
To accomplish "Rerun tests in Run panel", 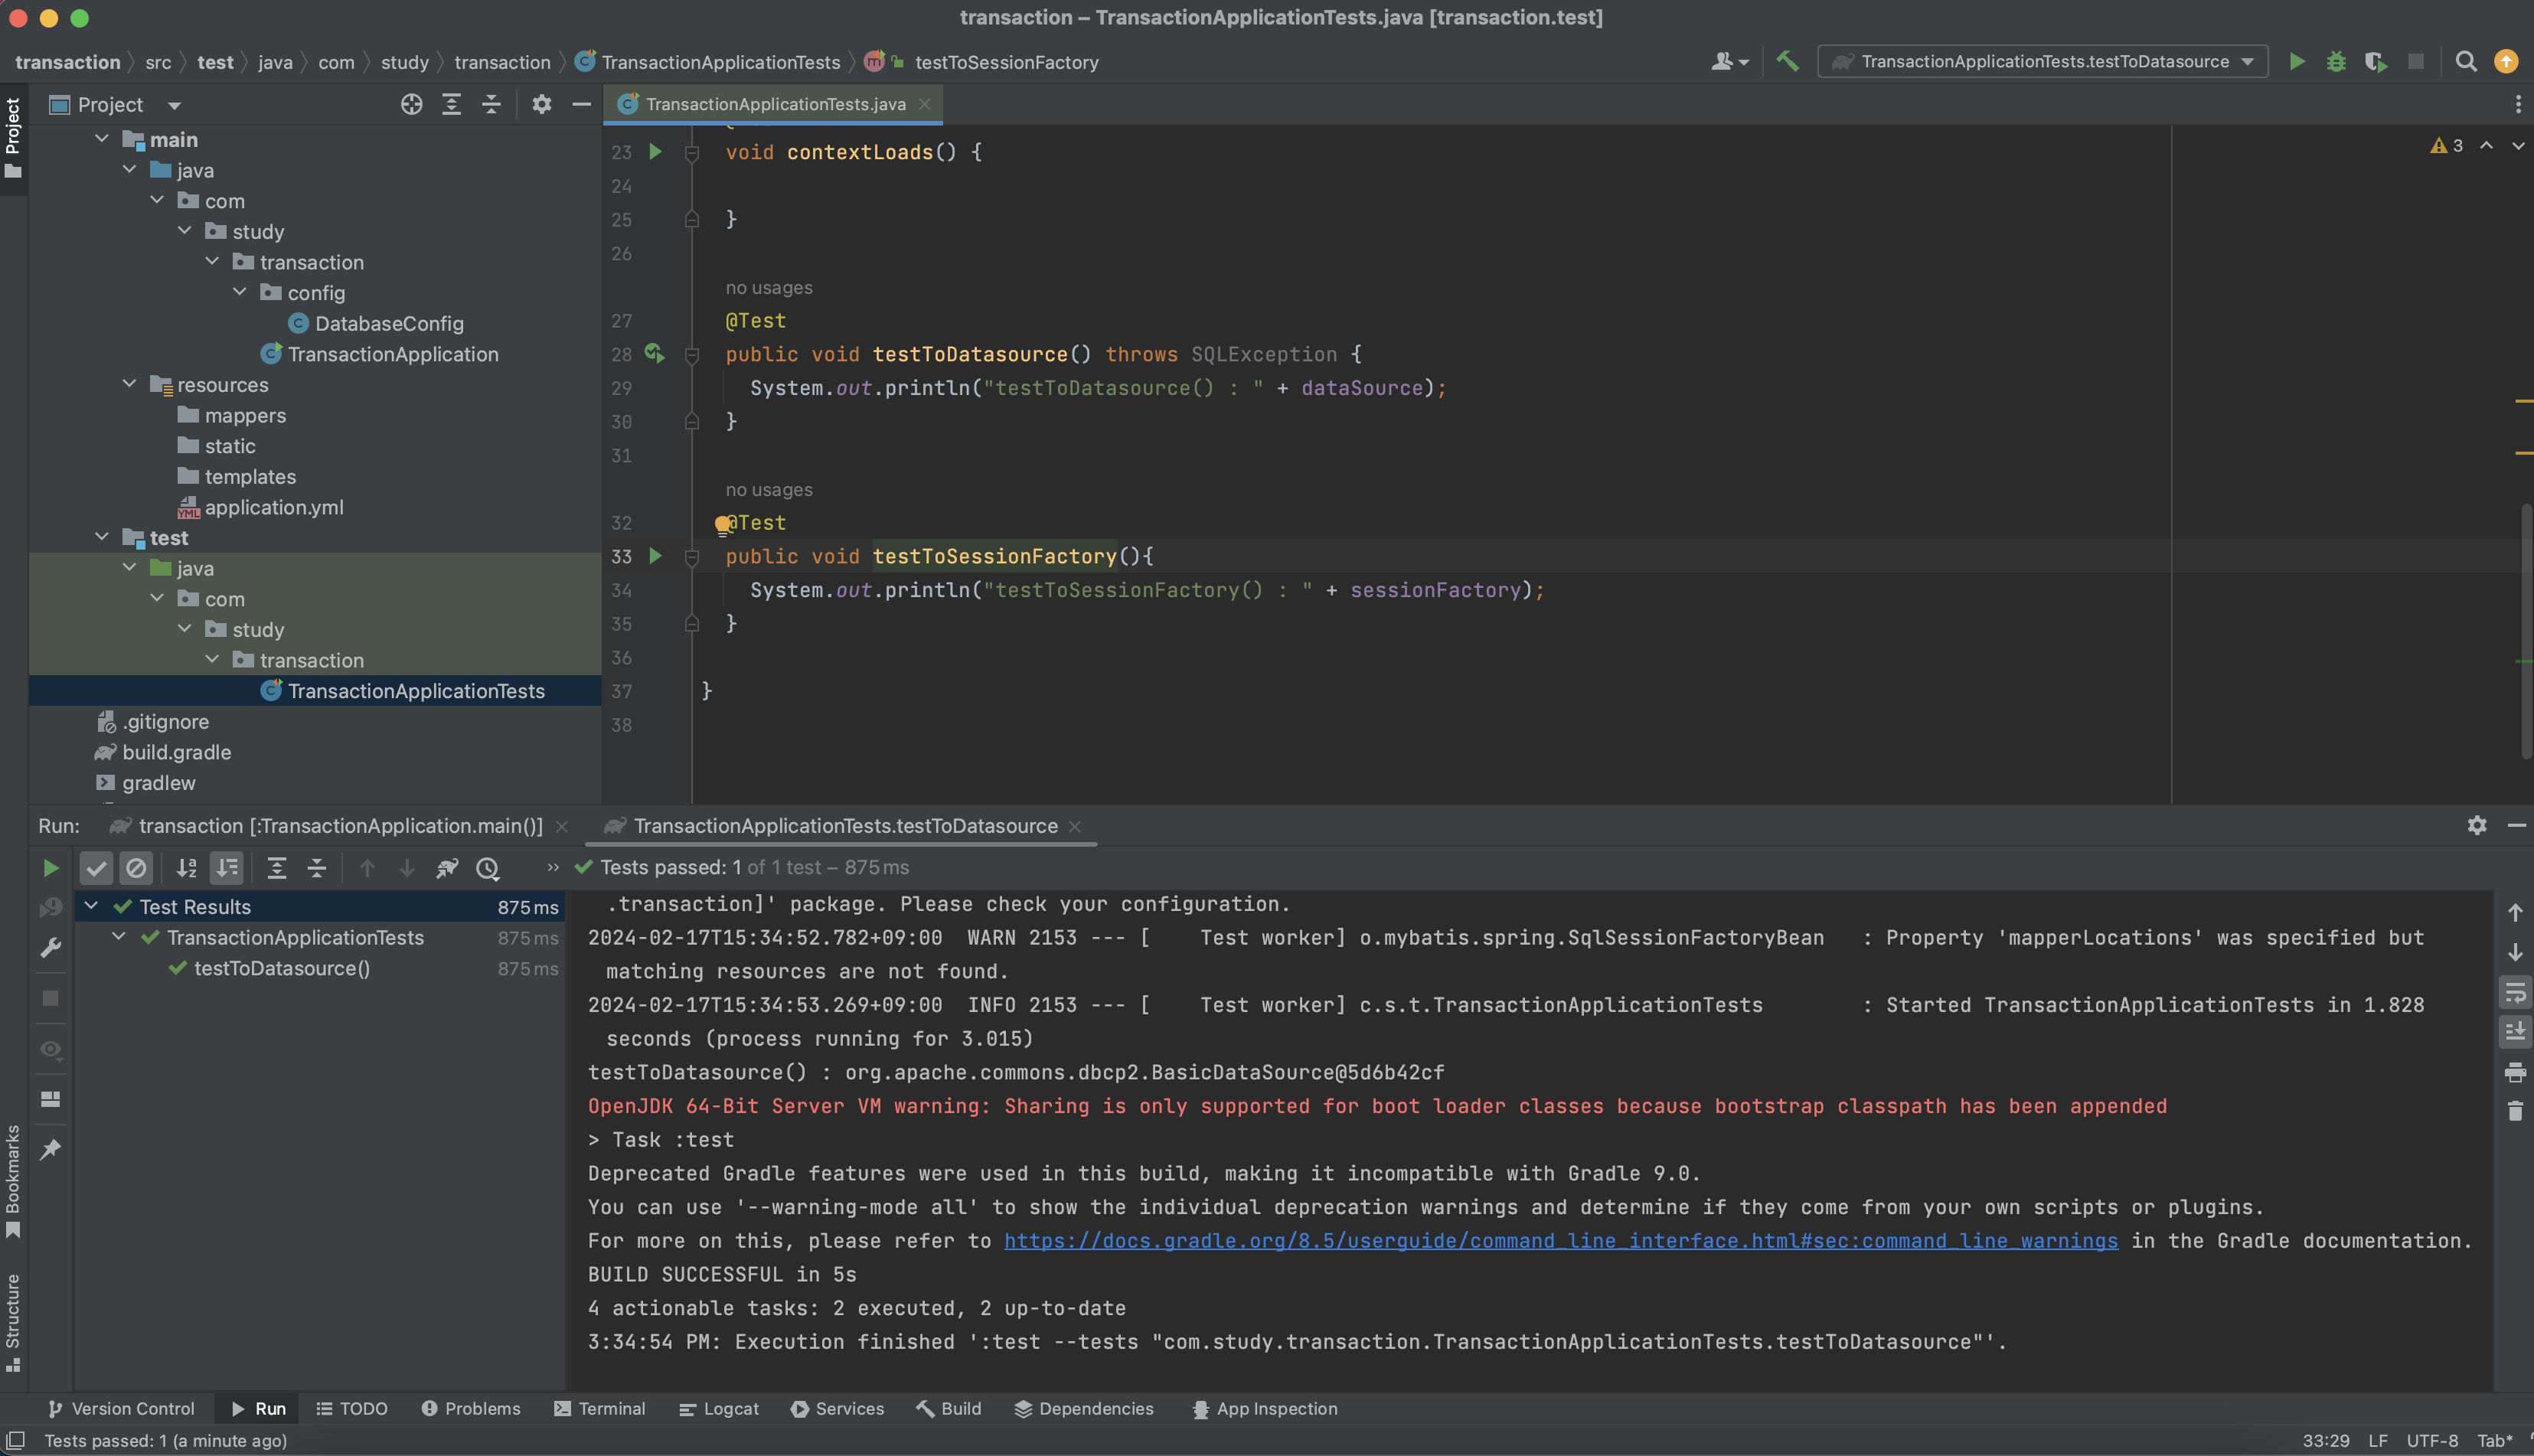I will [x=50, y=868].
